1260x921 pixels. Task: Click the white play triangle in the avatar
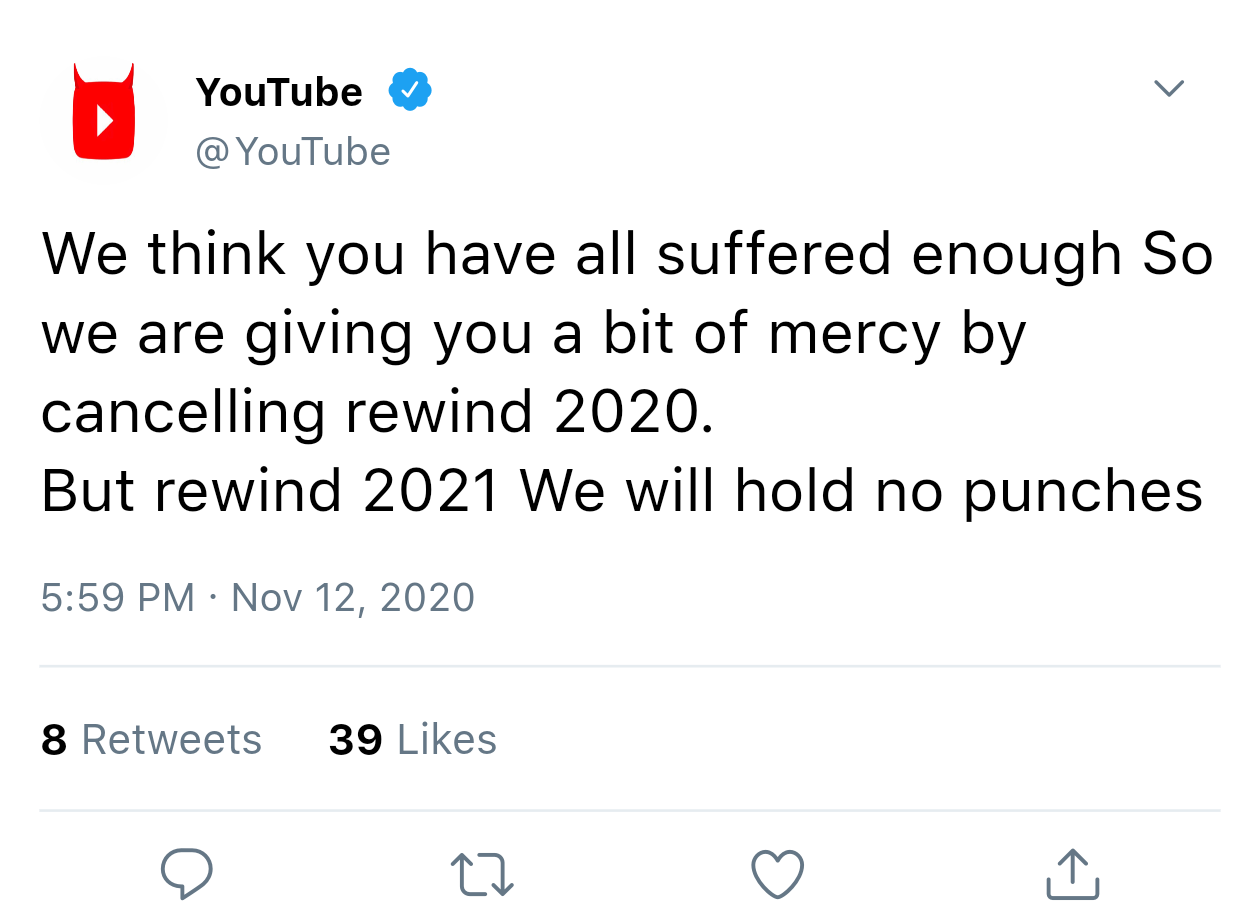pos(105,120)
